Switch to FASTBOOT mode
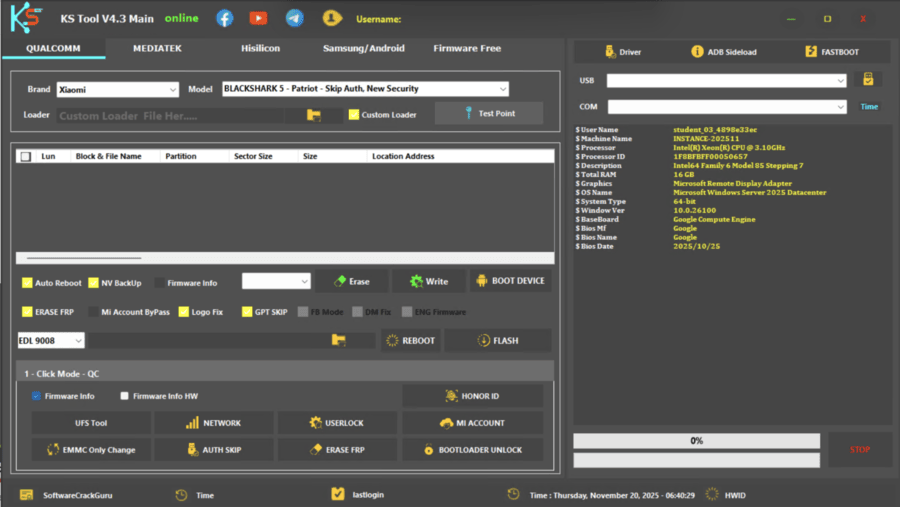The image size is (900, 507). click(x=832, y=52)
